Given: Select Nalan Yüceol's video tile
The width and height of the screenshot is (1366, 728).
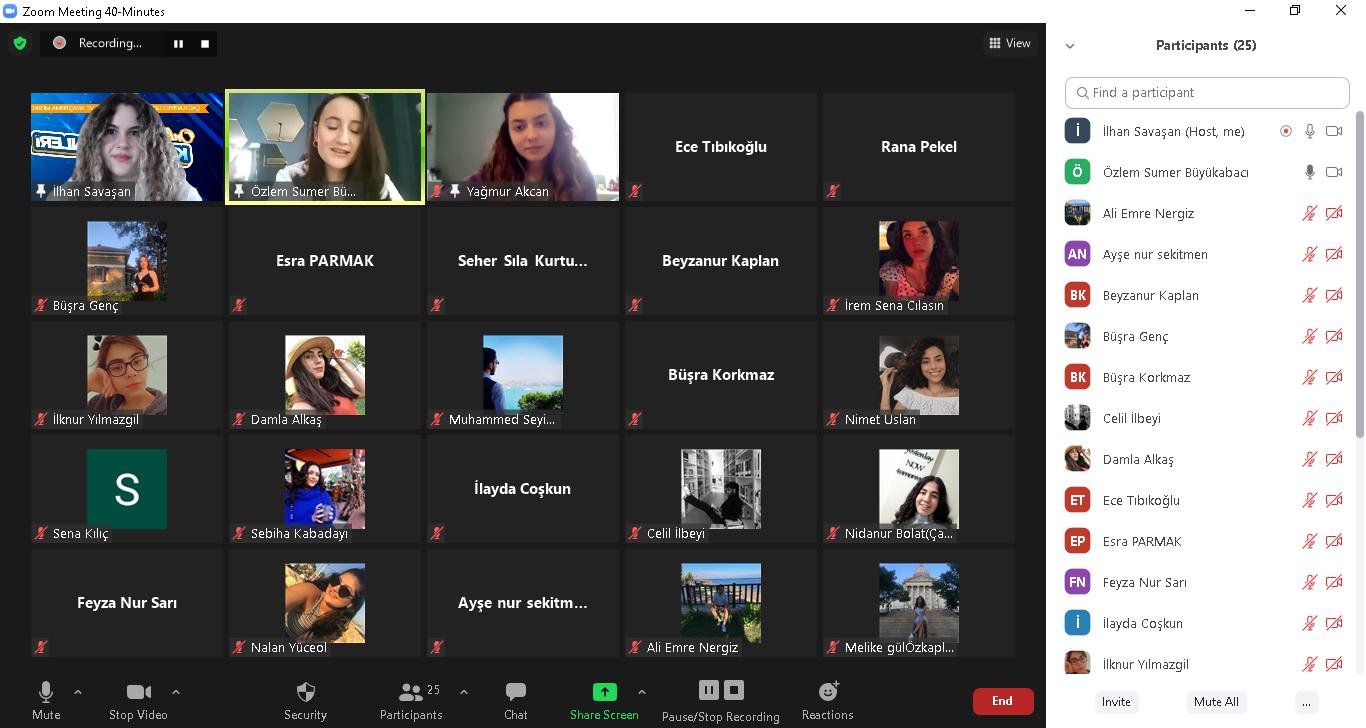Looking at the screenshot, I should 325,603.
